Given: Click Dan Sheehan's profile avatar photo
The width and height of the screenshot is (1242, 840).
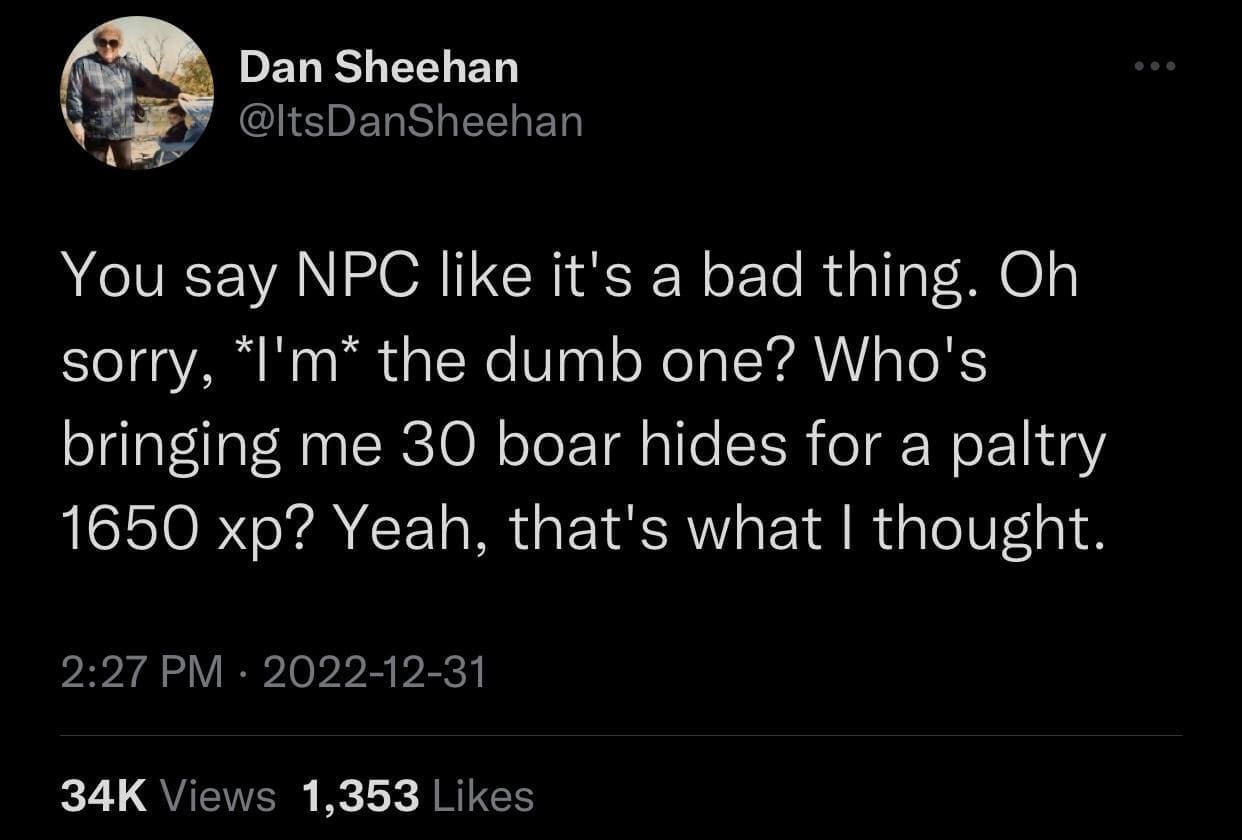Looking at the screenshot, I should [138, 92].
